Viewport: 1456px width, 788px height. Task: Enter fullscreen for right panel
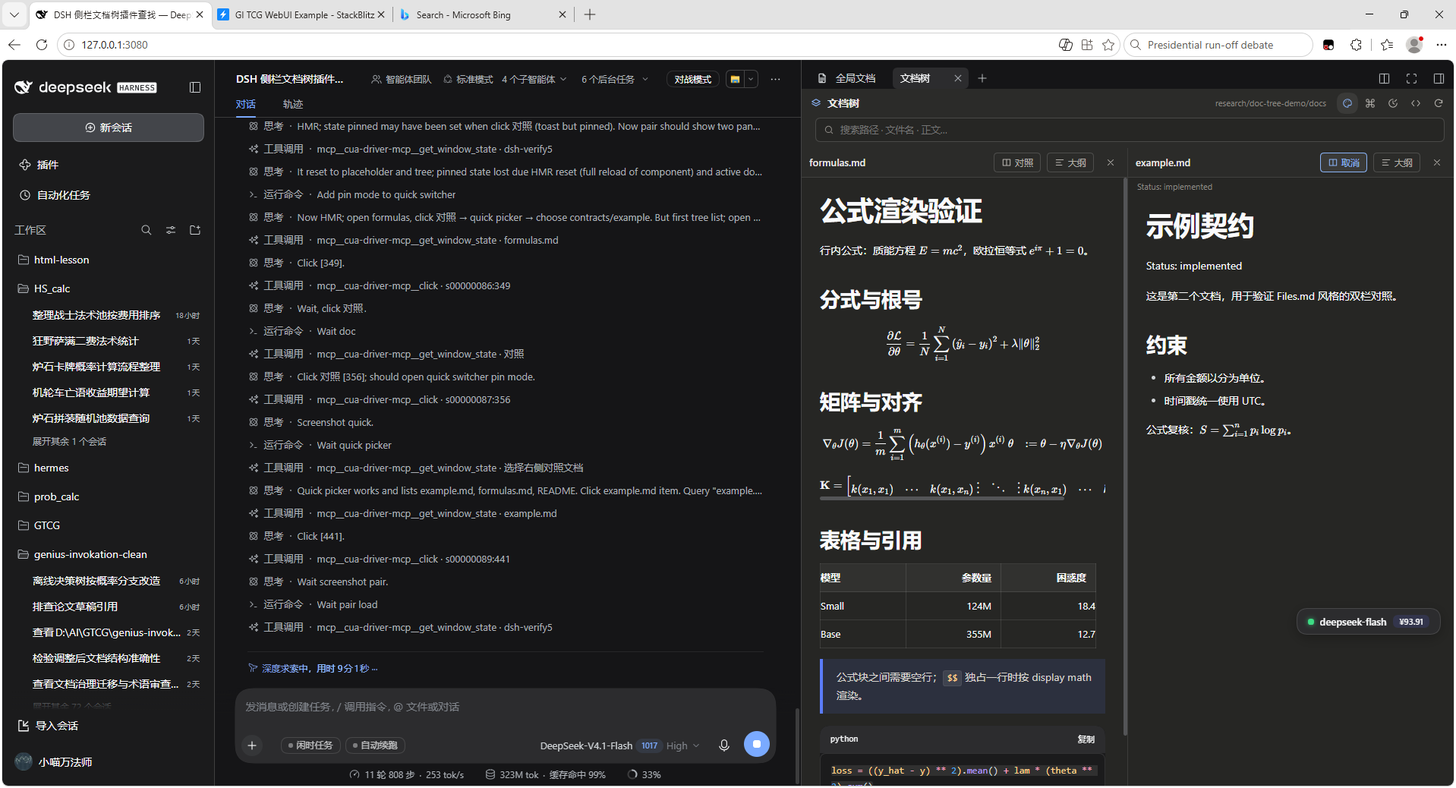pyautogui.click(x=1412, y=78)
